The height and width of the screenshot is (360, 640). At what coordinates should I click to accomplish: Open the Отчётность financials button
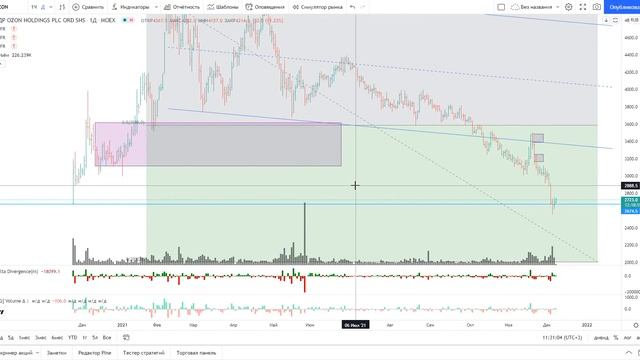182,7
